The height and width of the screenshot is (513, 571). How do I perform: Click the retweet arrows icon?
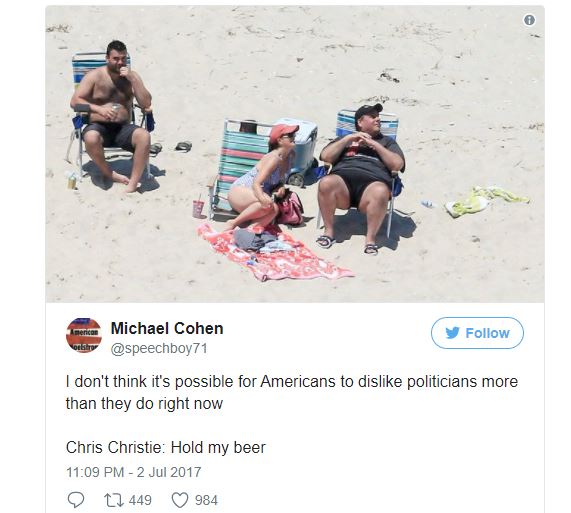point(113,500)
